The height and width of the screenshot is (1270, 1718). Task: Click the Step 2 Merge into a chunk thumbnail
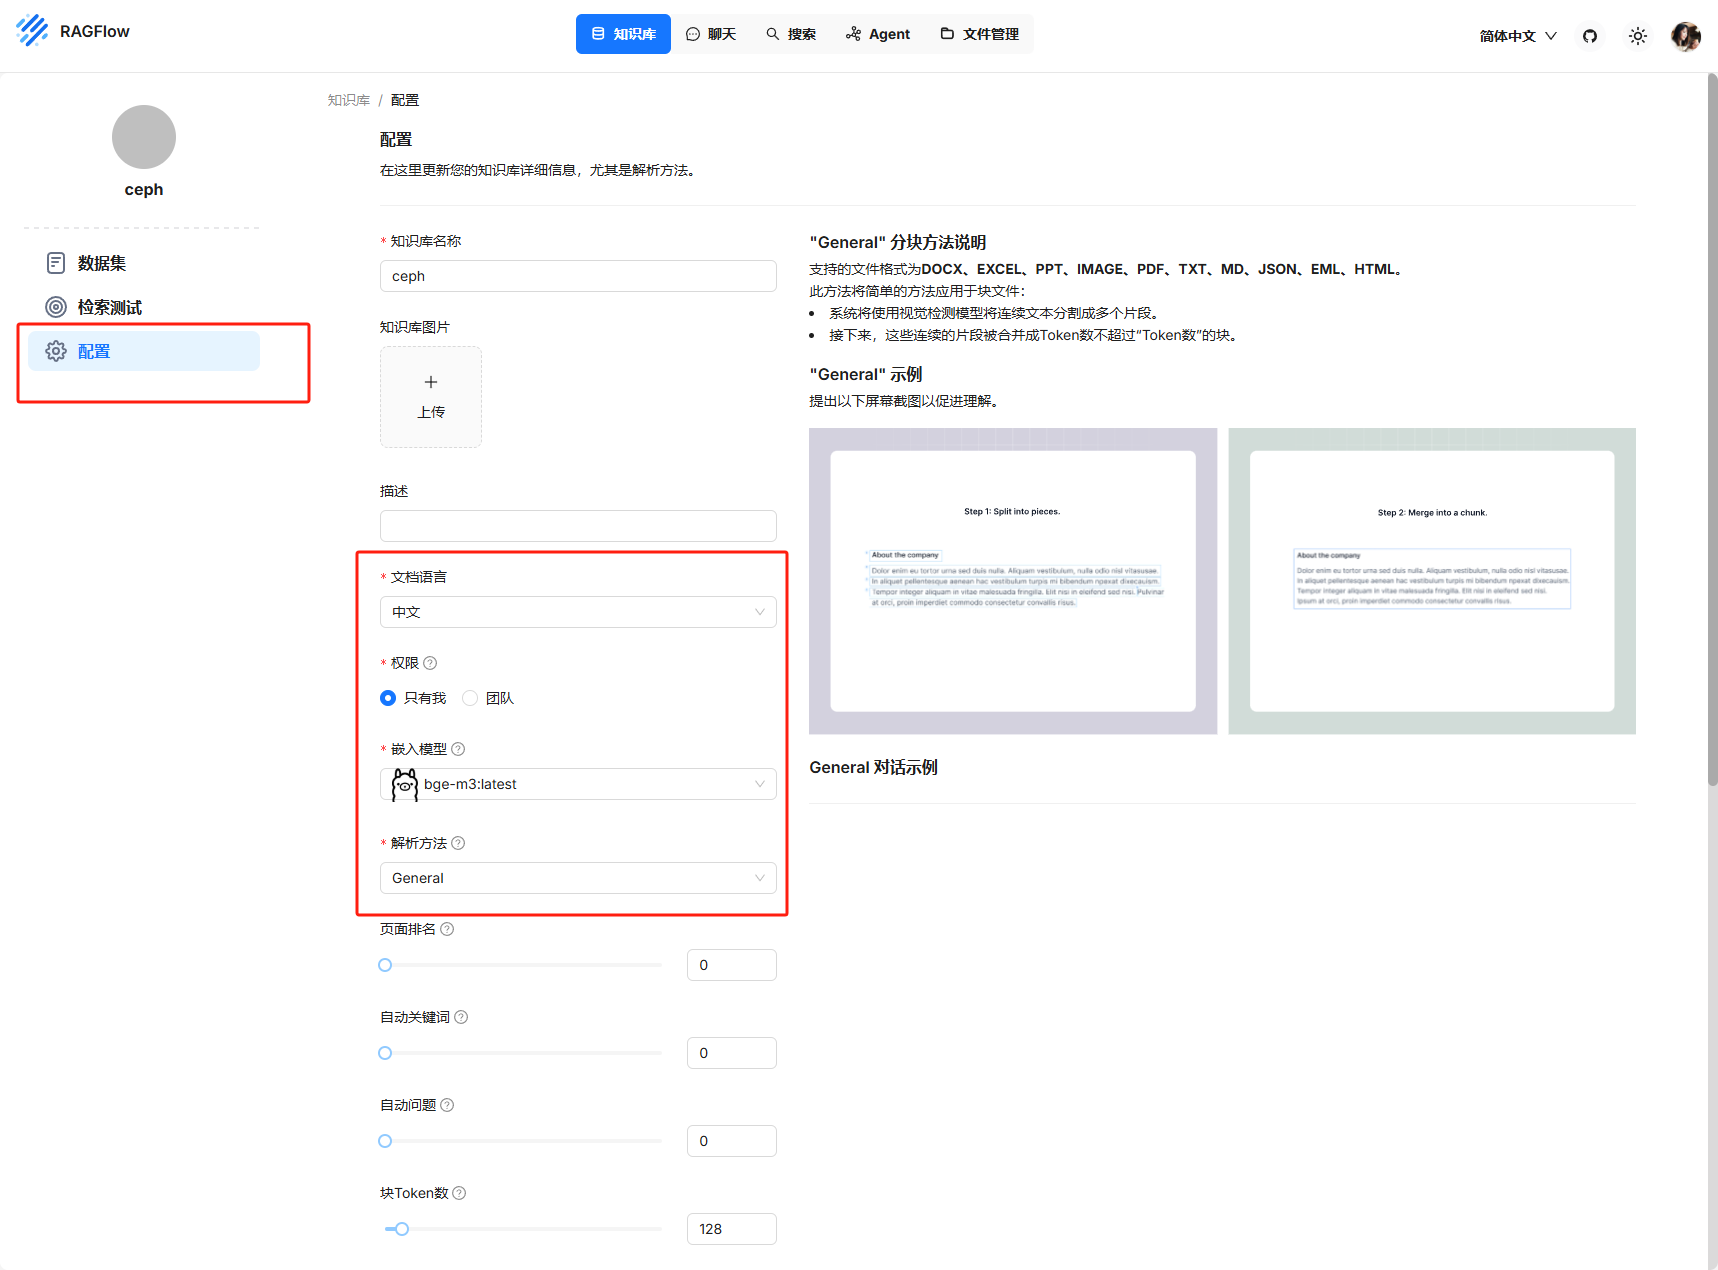[1432, 581]
